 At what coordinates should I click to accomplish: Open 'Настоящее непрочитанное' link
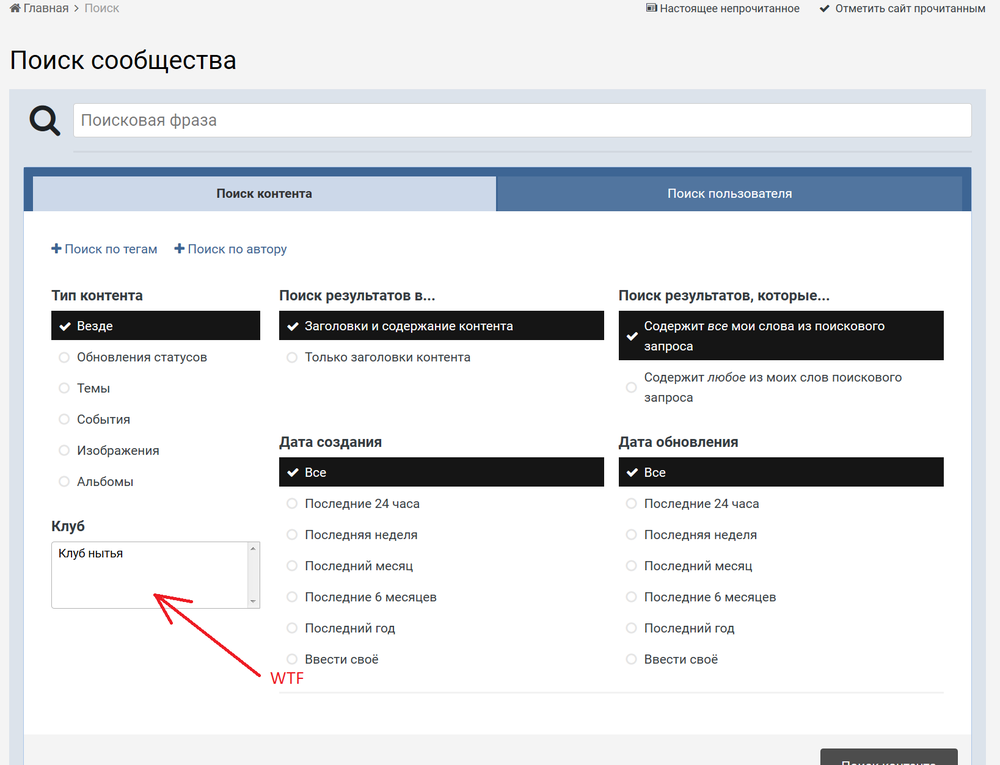[729, 8]
